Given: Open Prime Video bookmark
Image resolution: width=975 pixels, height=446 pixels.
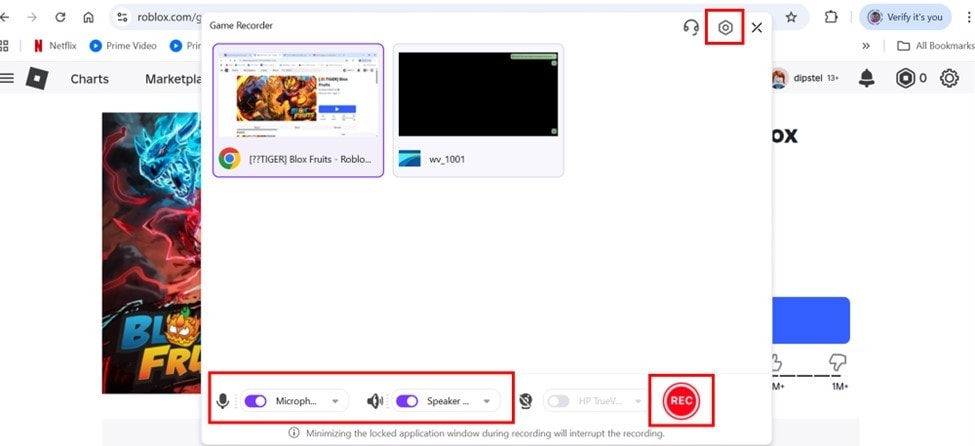Looking at the screenshot, I should [123, 45].
